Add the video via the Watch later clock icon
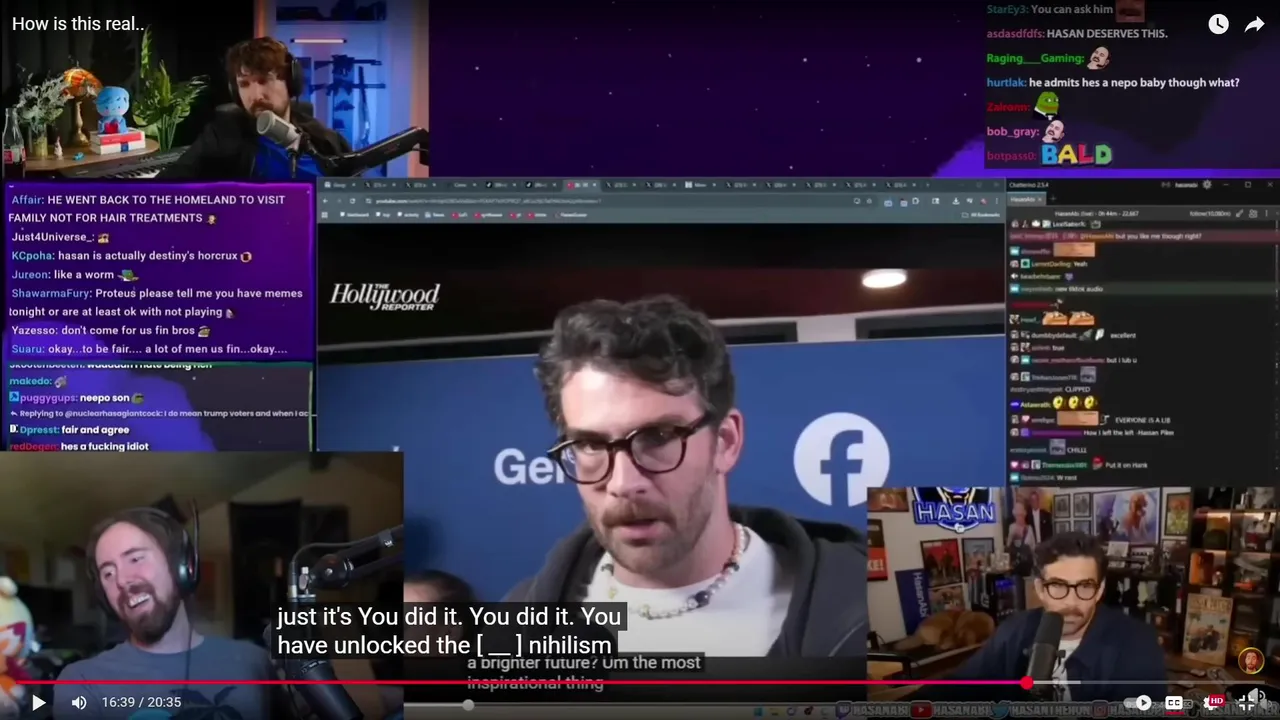1280x720 pixels. [1218, 25]
